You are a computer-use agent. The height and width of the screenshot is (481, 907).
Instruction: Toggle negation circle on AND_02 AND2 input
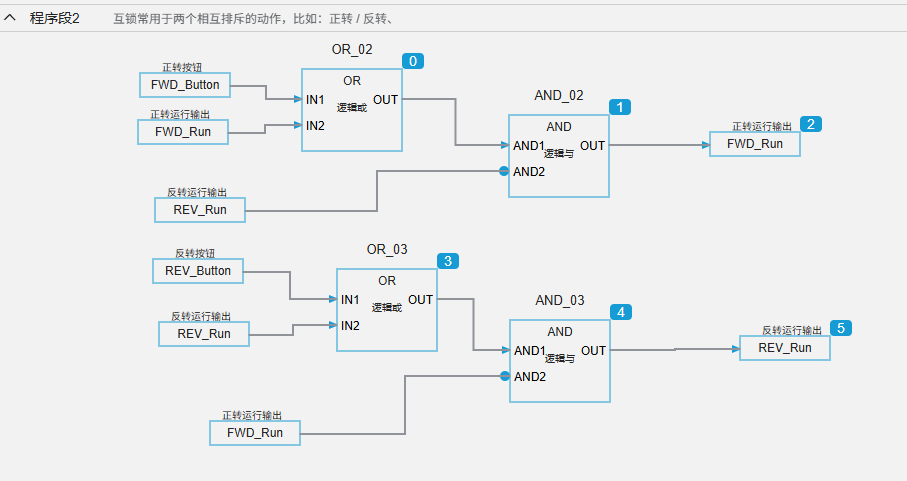pyautogui.click(x=504, y=171)
